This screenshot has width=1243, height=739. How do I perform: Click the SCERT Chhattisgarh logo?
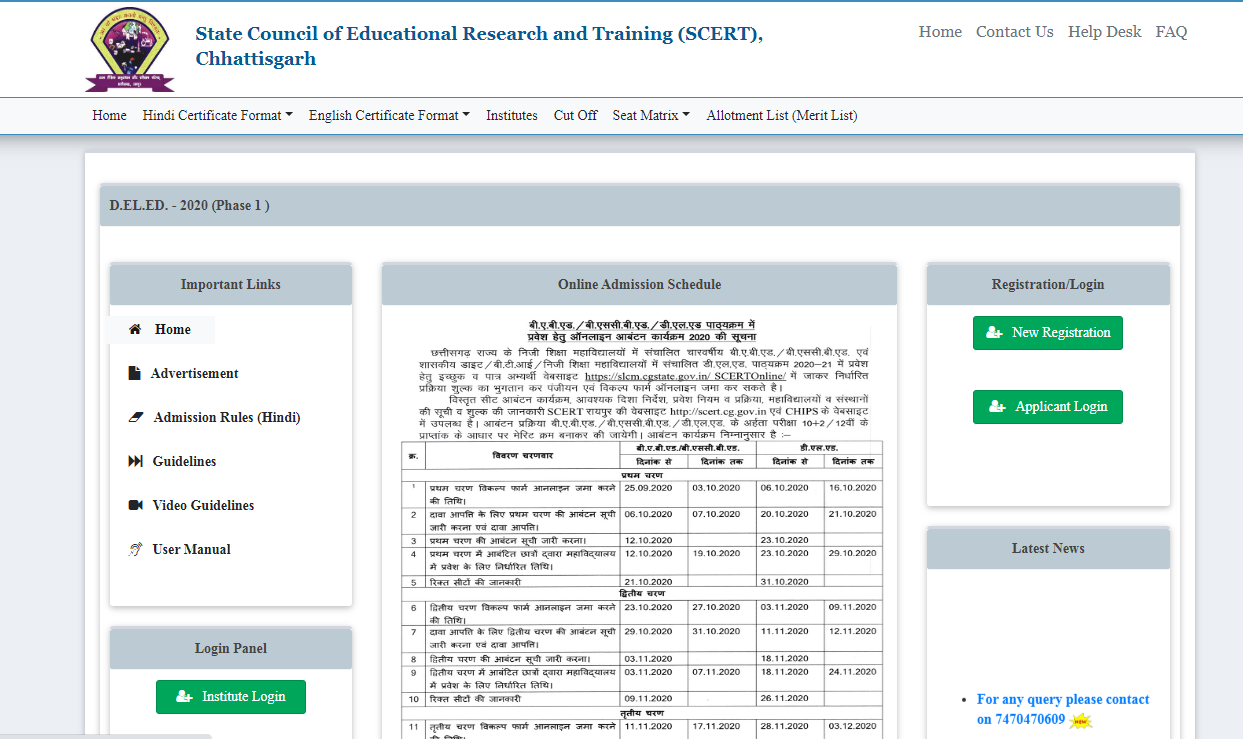[130, 48]
